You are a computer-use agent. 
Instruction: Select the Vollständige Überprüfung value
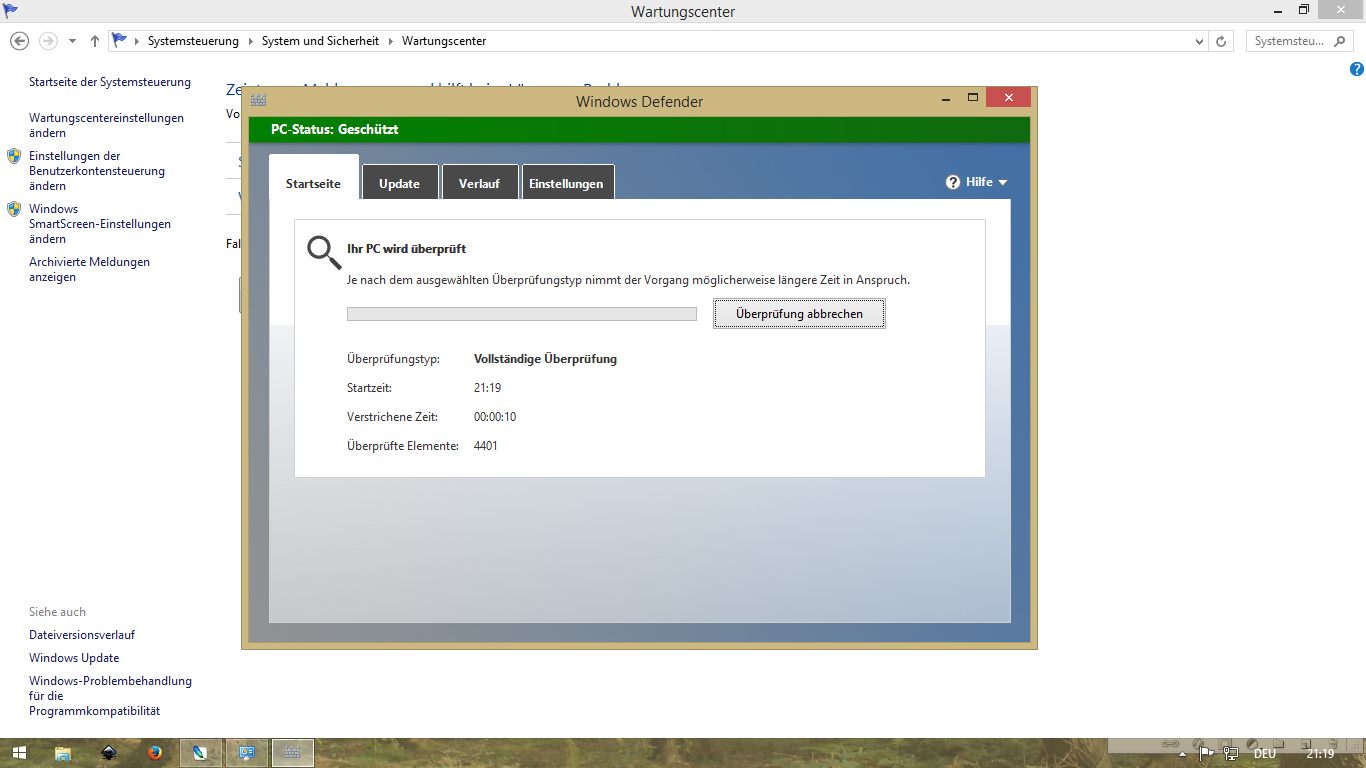(x=545, y=359)
